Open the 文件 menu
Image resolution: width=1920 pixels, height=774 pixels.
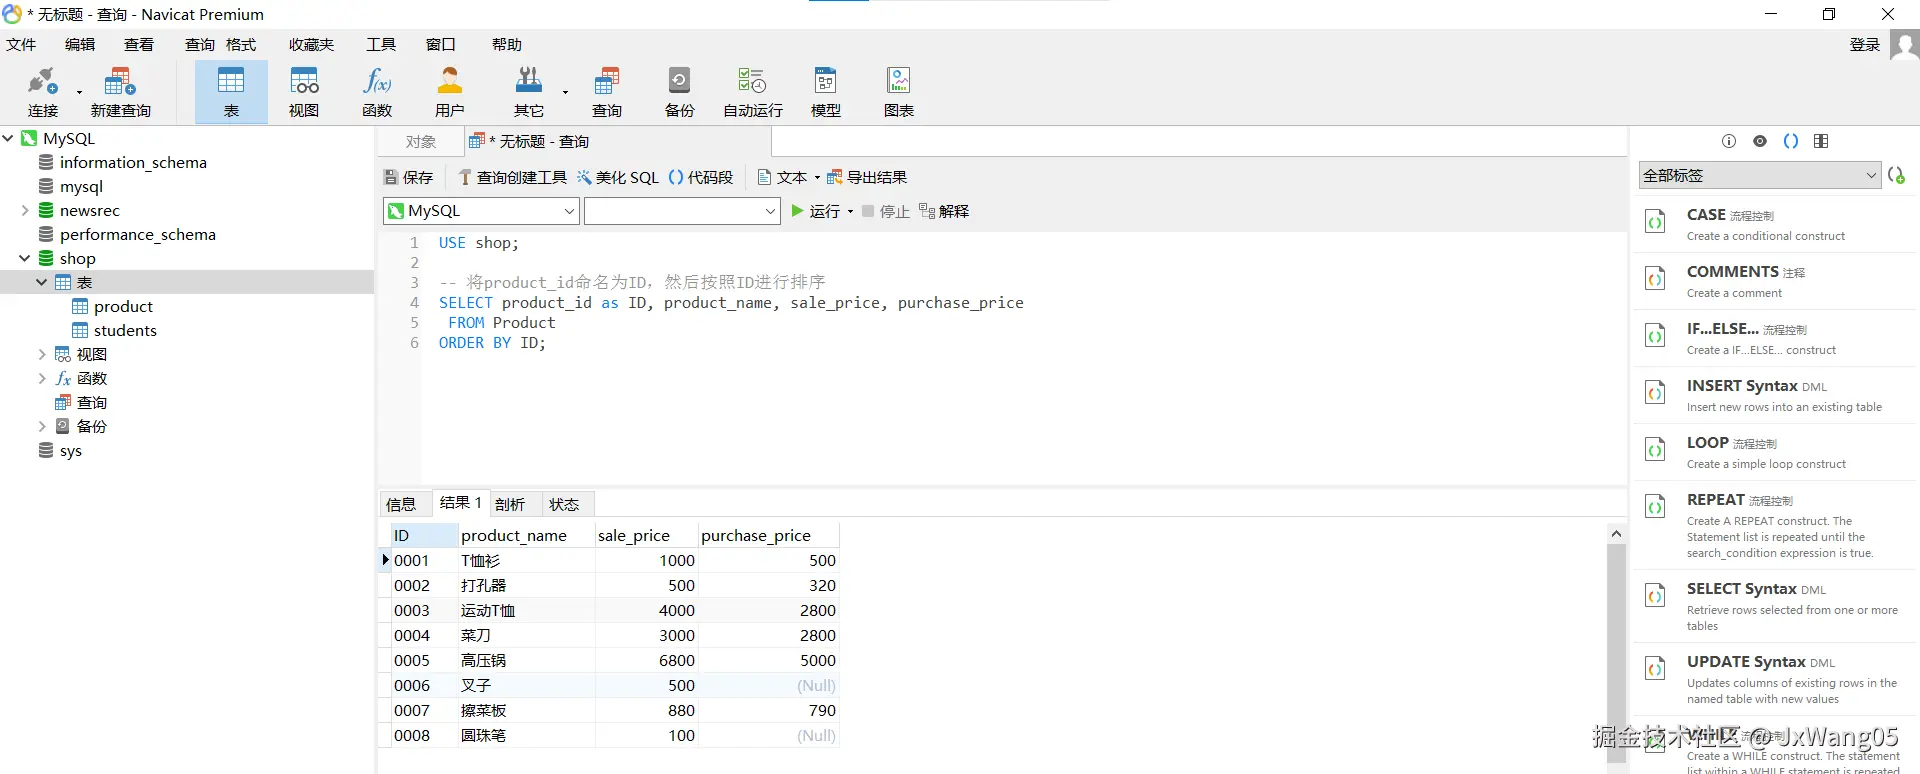pyautogui.click(x=21, y=45)
